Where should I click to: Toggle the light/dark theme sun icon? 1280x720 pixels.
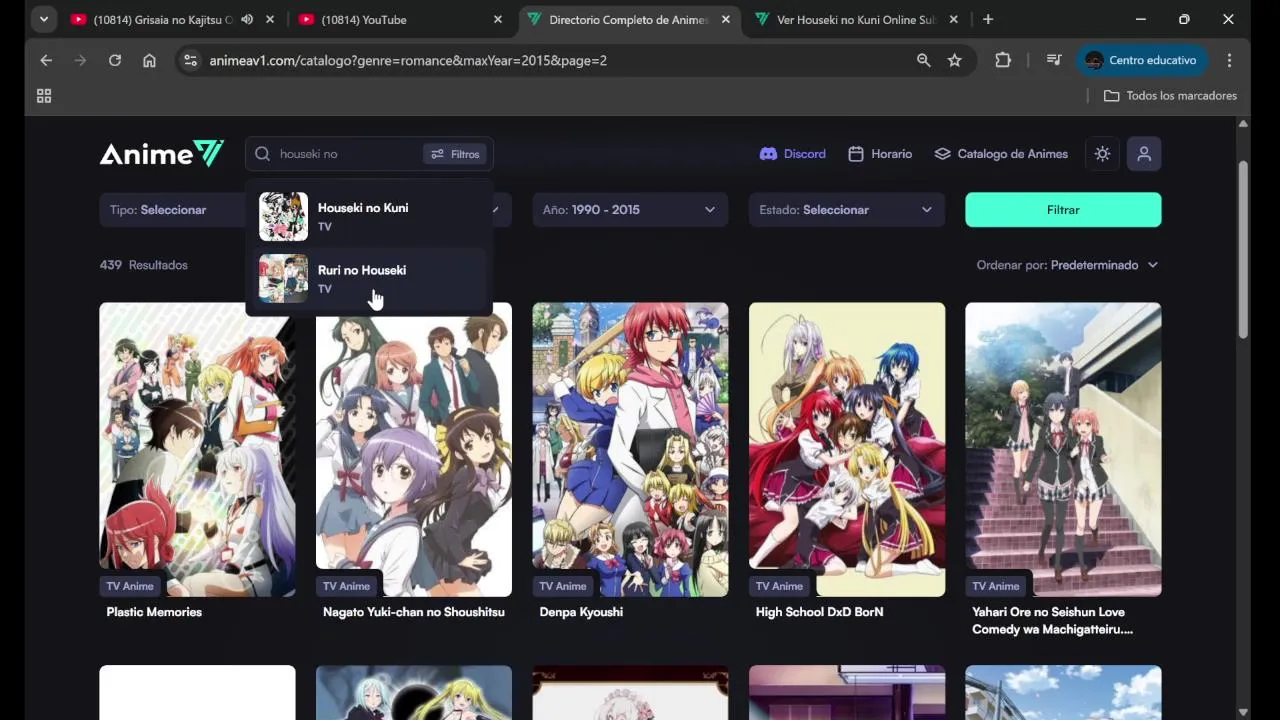1102,154
